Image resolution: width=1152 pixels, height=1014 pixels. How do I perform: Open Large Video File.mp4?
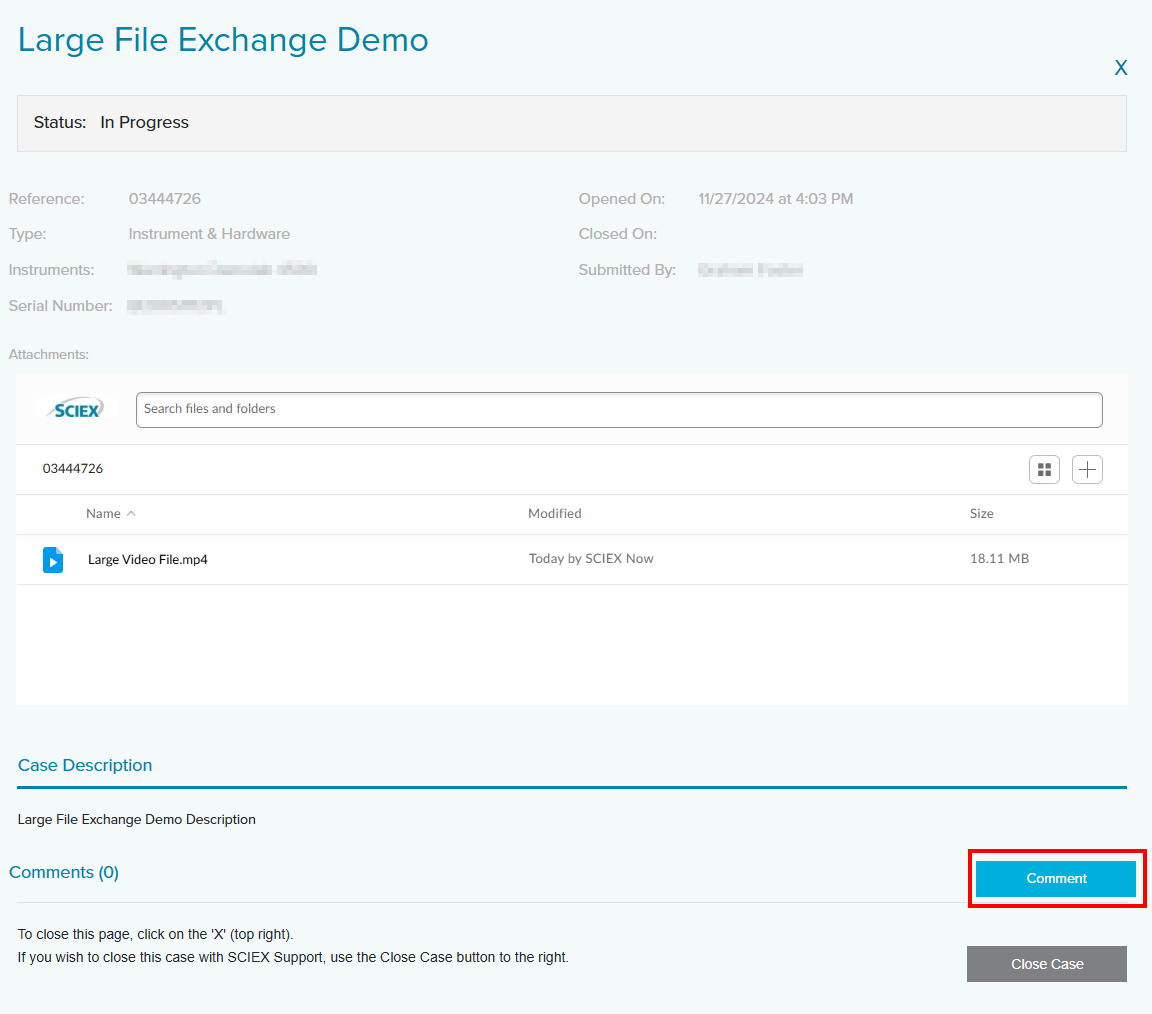(x=148, y=560)
